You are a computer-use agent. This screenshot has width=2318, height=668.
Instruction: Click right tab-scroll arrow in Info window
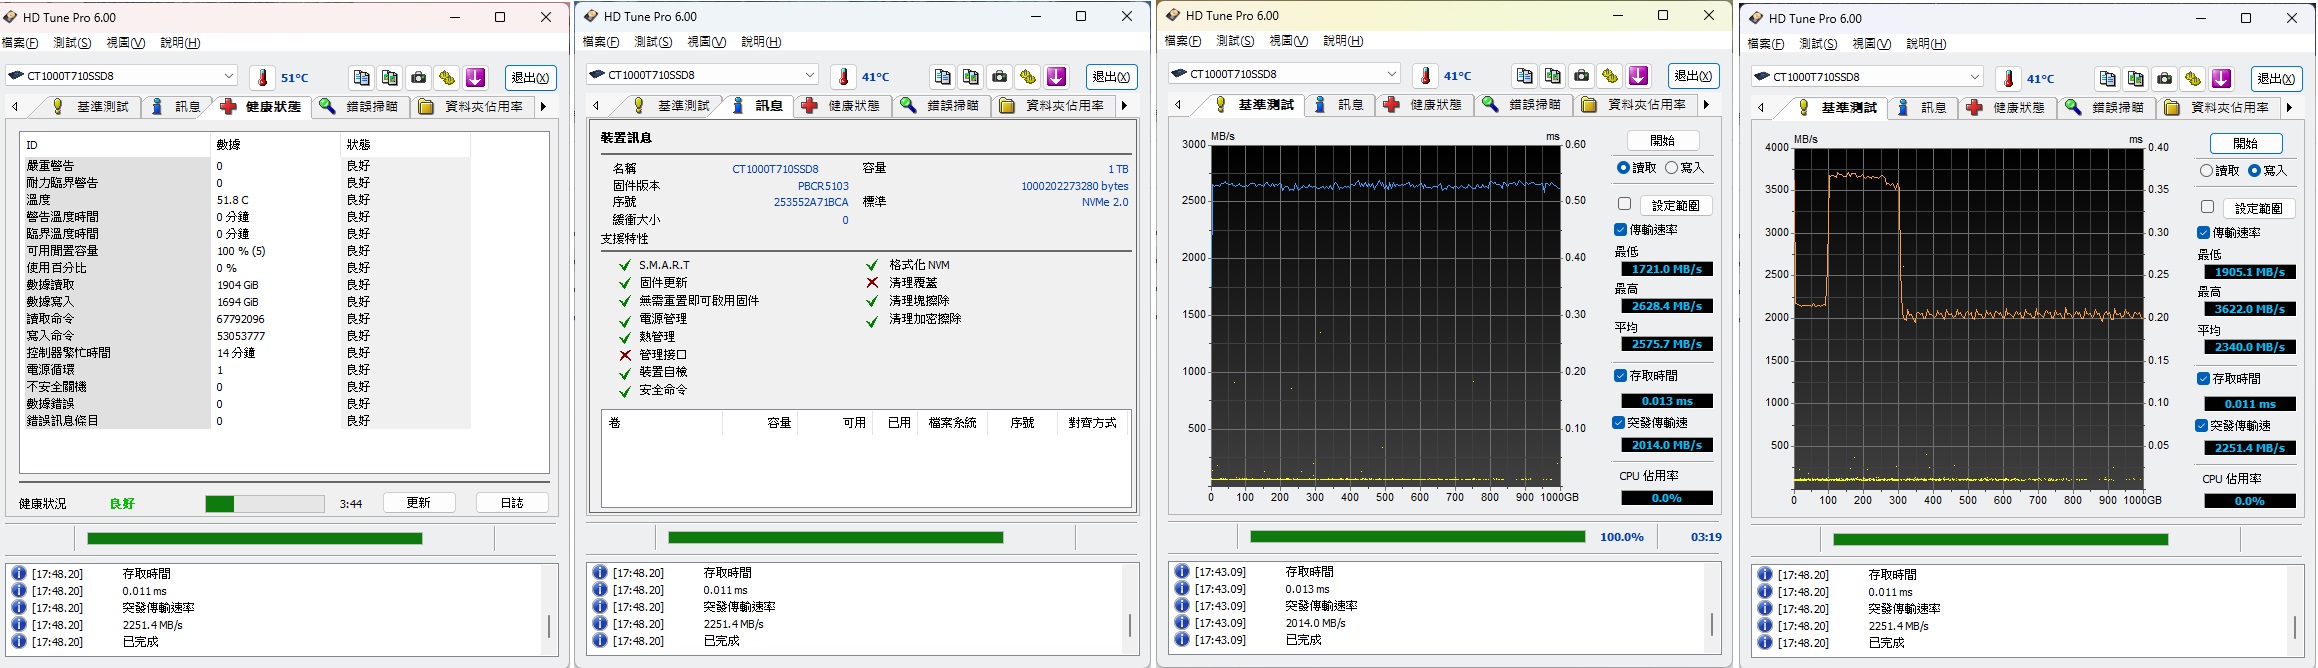point(1124,105)
